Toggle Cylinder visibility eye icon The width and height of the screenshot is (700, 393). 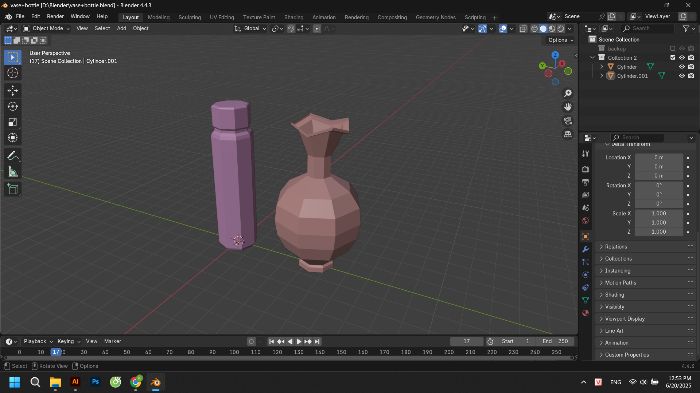[682, 67]
